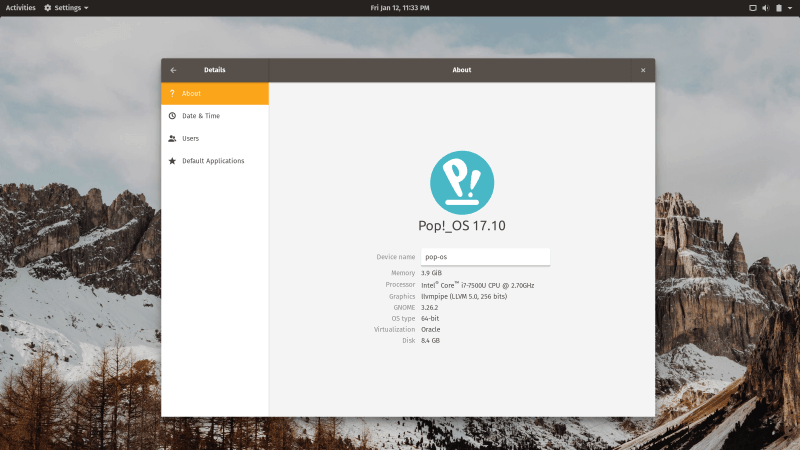This screenshot has height=450, width=800.
Task: Click the OS type value 64-bit
Action: click(x=430, y=318)
